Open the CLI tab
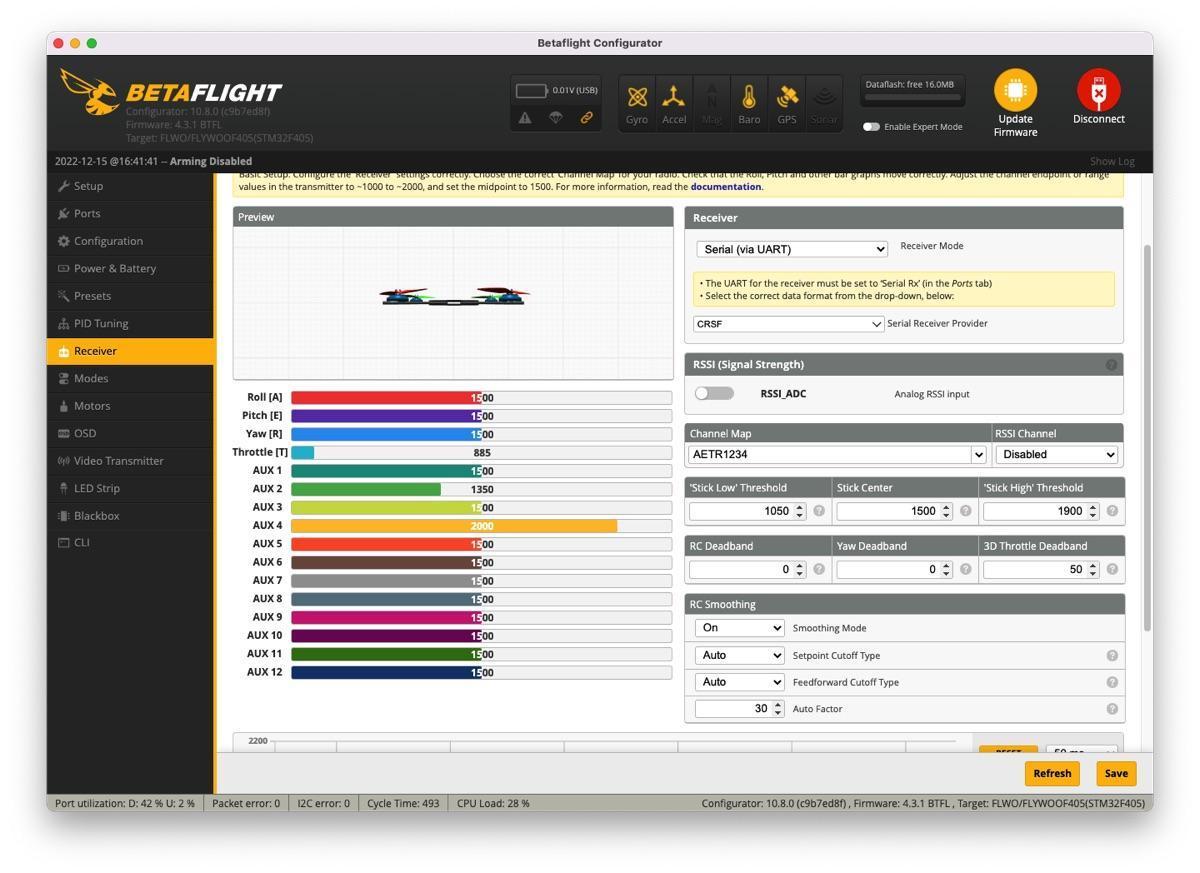 130,542
